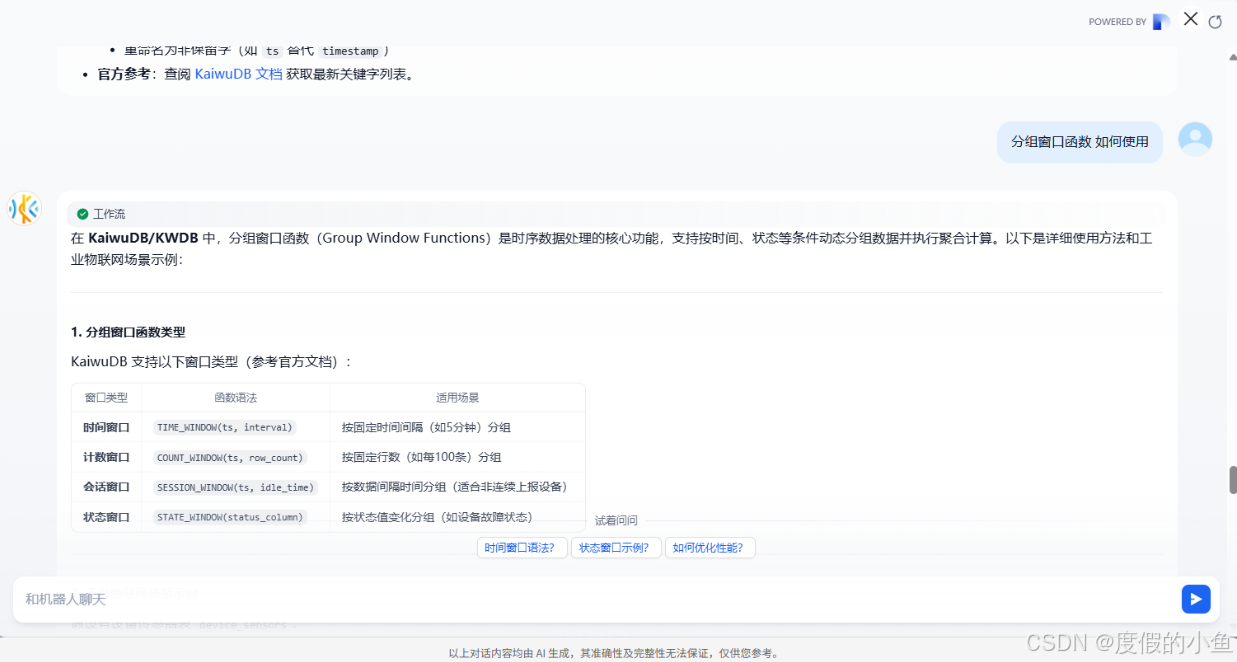Click the TIME_WINDOW(ts, interval) code snippet
Screen dimensions: 1237x662
pyautogui.click(x=225, y=427)
